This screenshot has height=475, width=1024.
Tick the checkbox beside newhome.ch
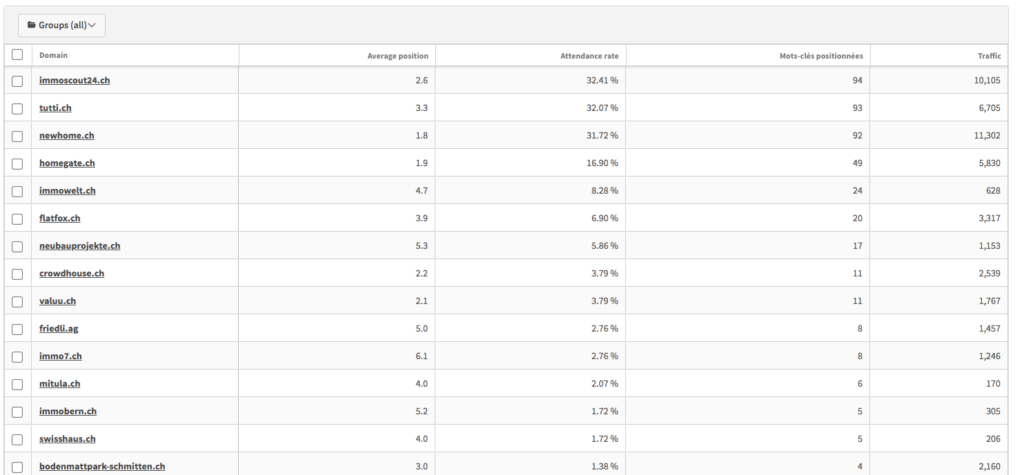18,136
